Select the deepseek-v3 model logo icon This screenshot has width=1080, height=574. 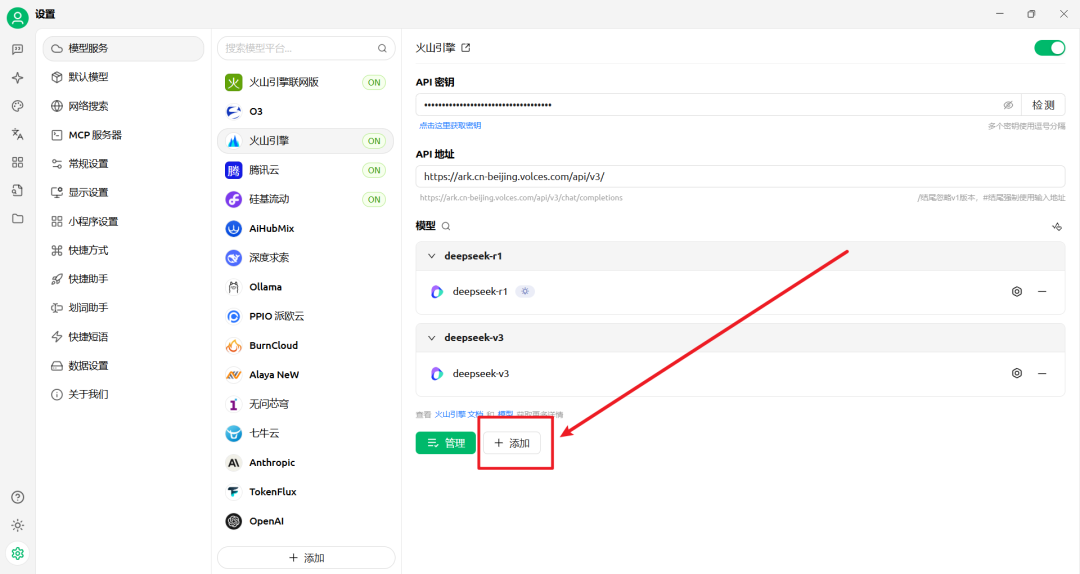pos(437,373)
